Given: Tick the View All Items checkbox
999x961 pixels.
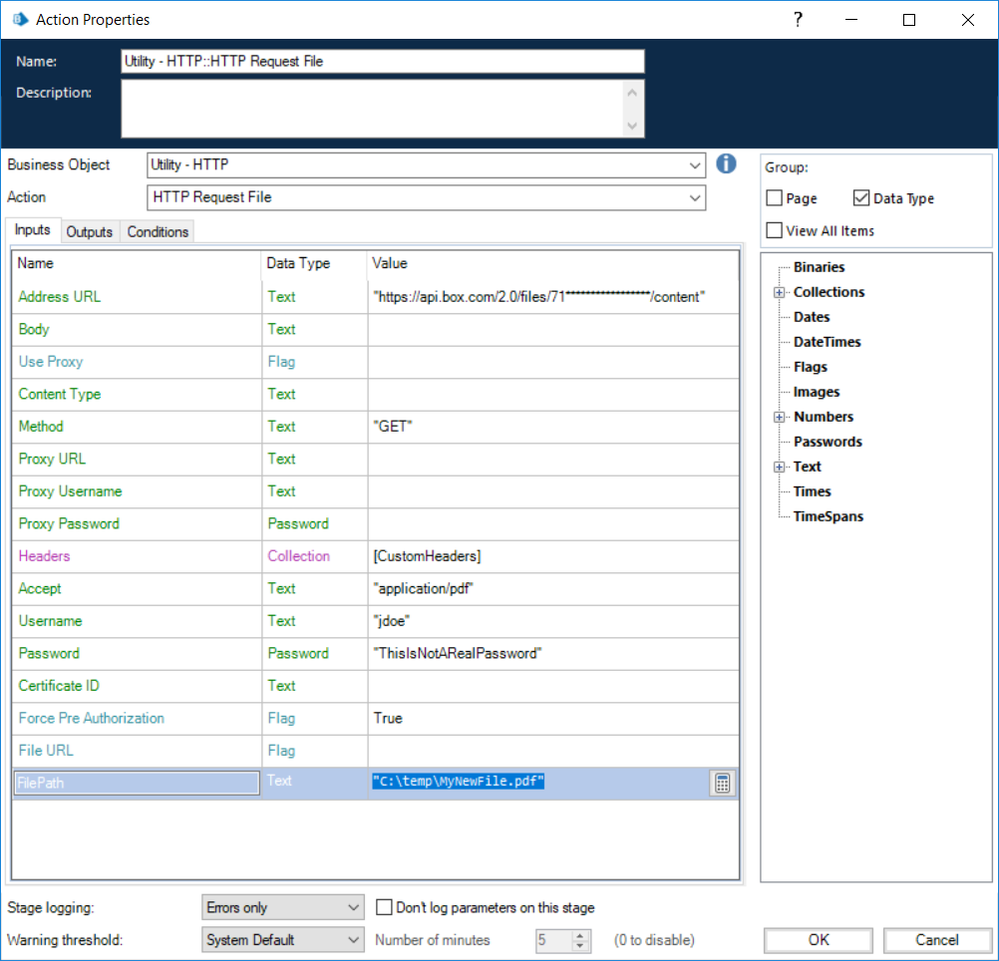Looking at the screenshot, I should coord(775,231).
